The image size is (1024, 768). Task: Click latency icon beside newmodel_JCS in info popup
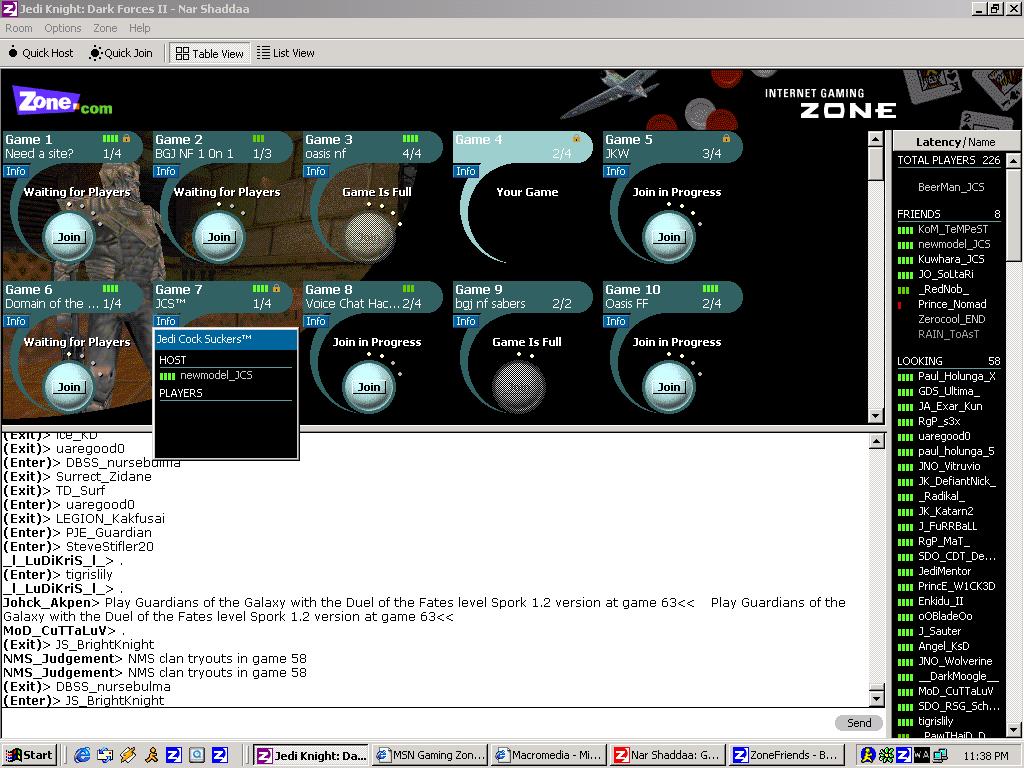pyautogui.click(x=168, y=376)
